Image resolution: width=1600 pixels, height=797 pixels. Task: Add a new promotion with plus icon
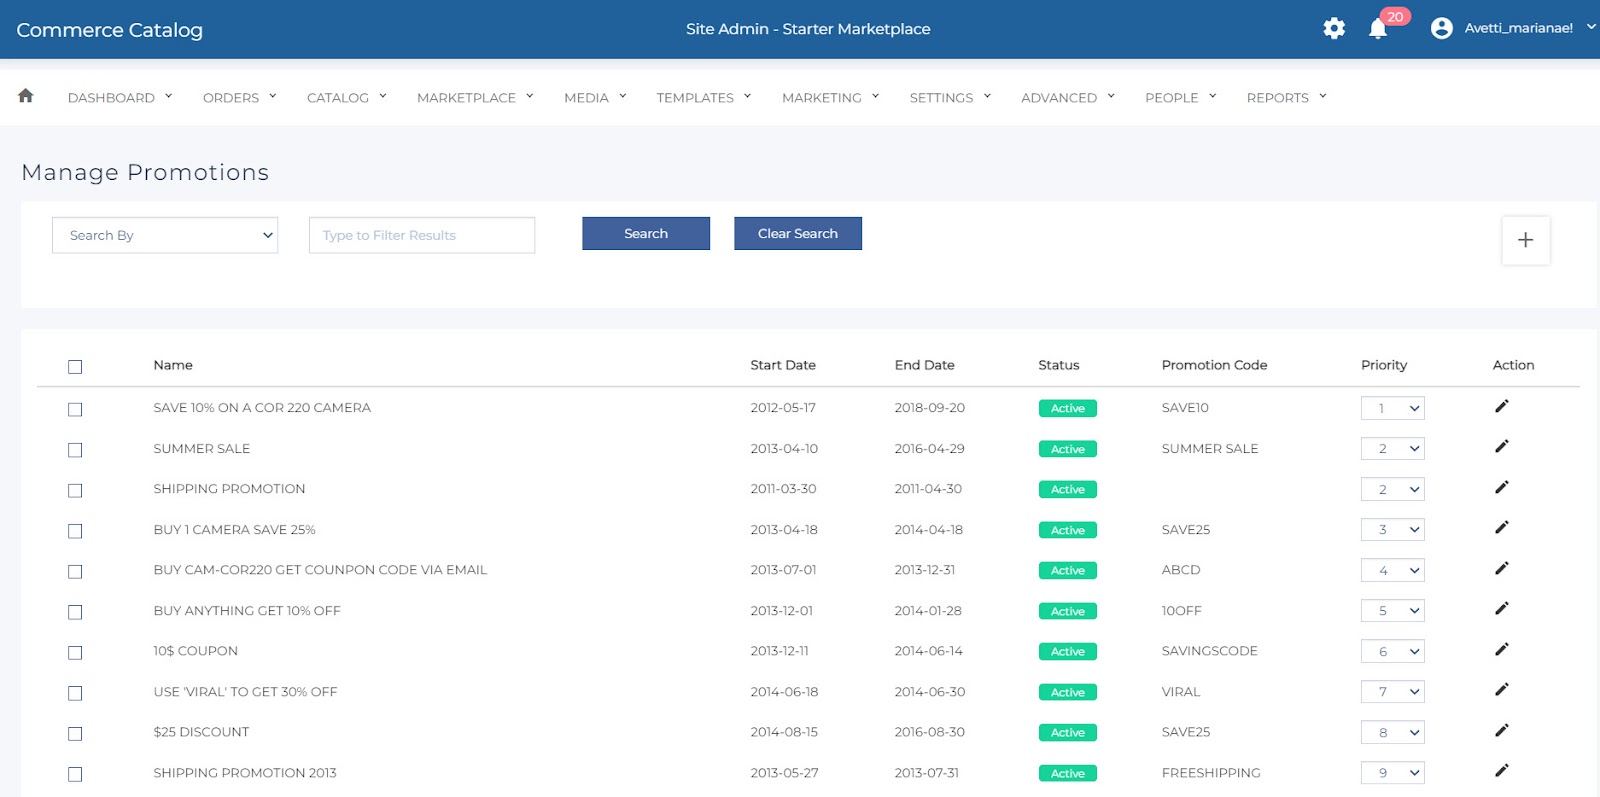(1525, 240)
